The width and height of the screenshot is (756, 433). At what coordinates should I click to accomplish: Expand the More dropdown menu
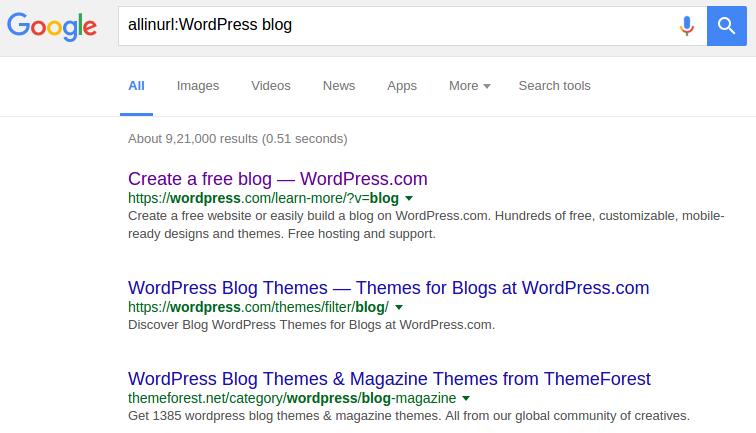[469, 86]
